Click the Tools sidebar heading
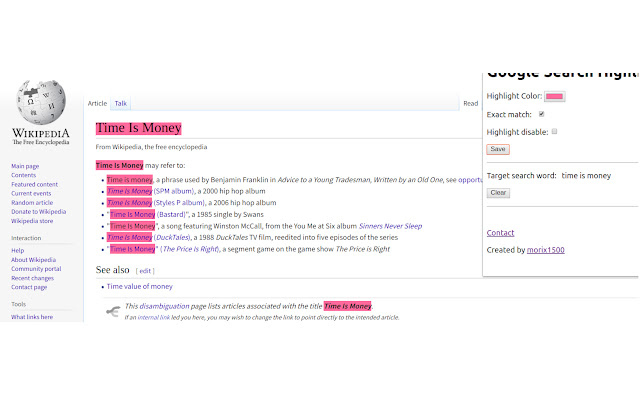 click(18, 304)
